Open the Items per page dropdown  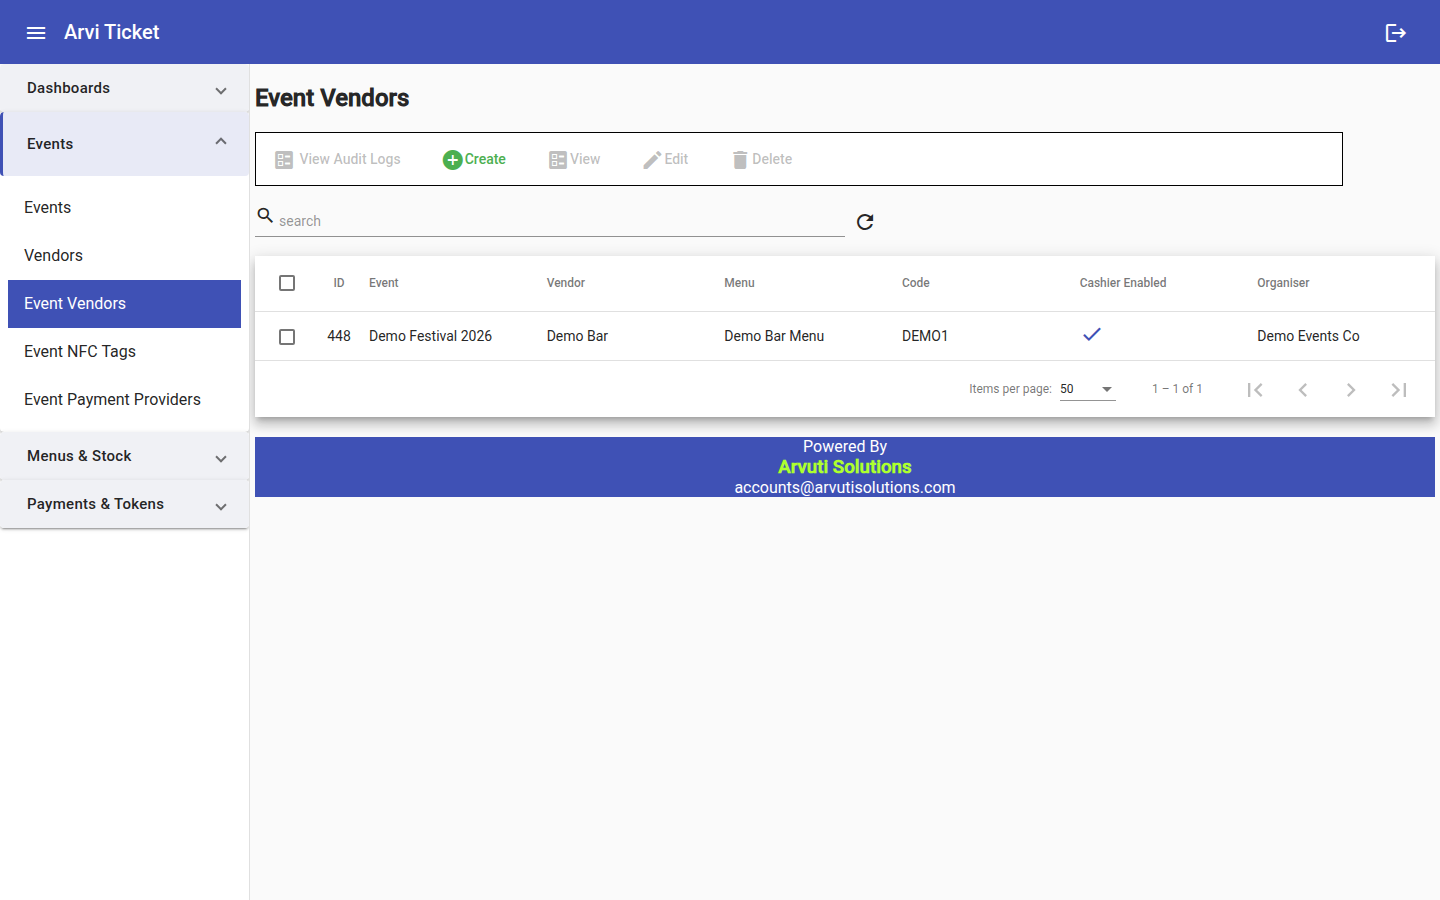(x=1088, y=389)
